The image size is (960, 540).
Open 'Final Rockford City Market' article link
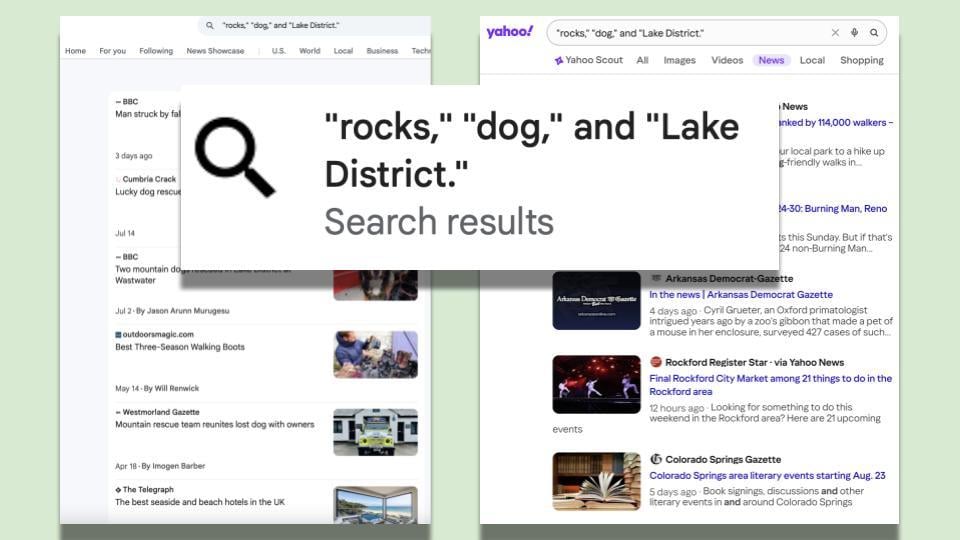click(770, 384)
